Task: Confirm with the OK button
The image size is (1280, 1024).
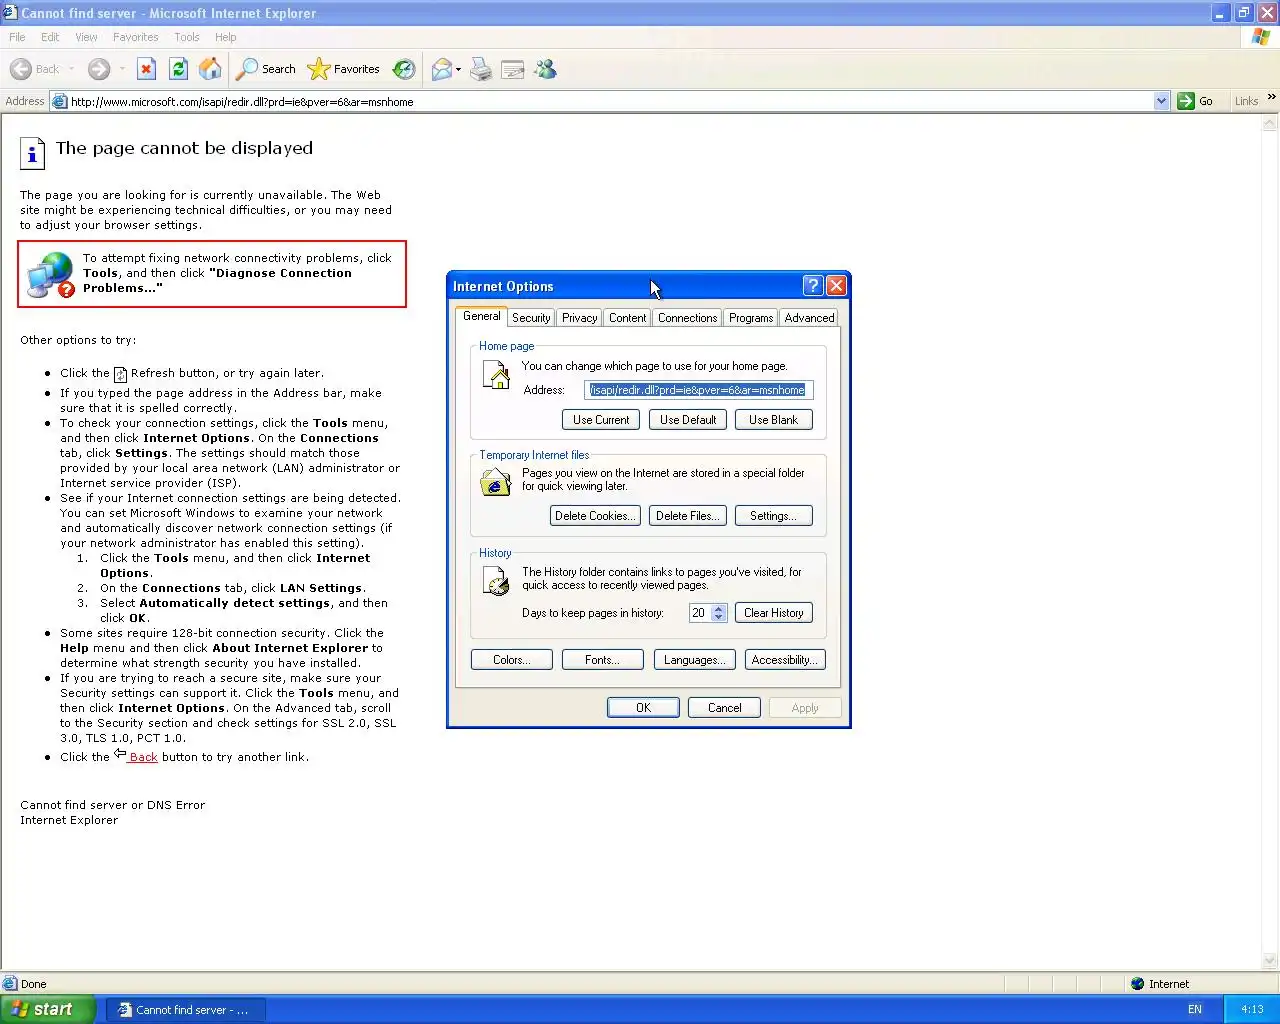Action: point(643,708)
